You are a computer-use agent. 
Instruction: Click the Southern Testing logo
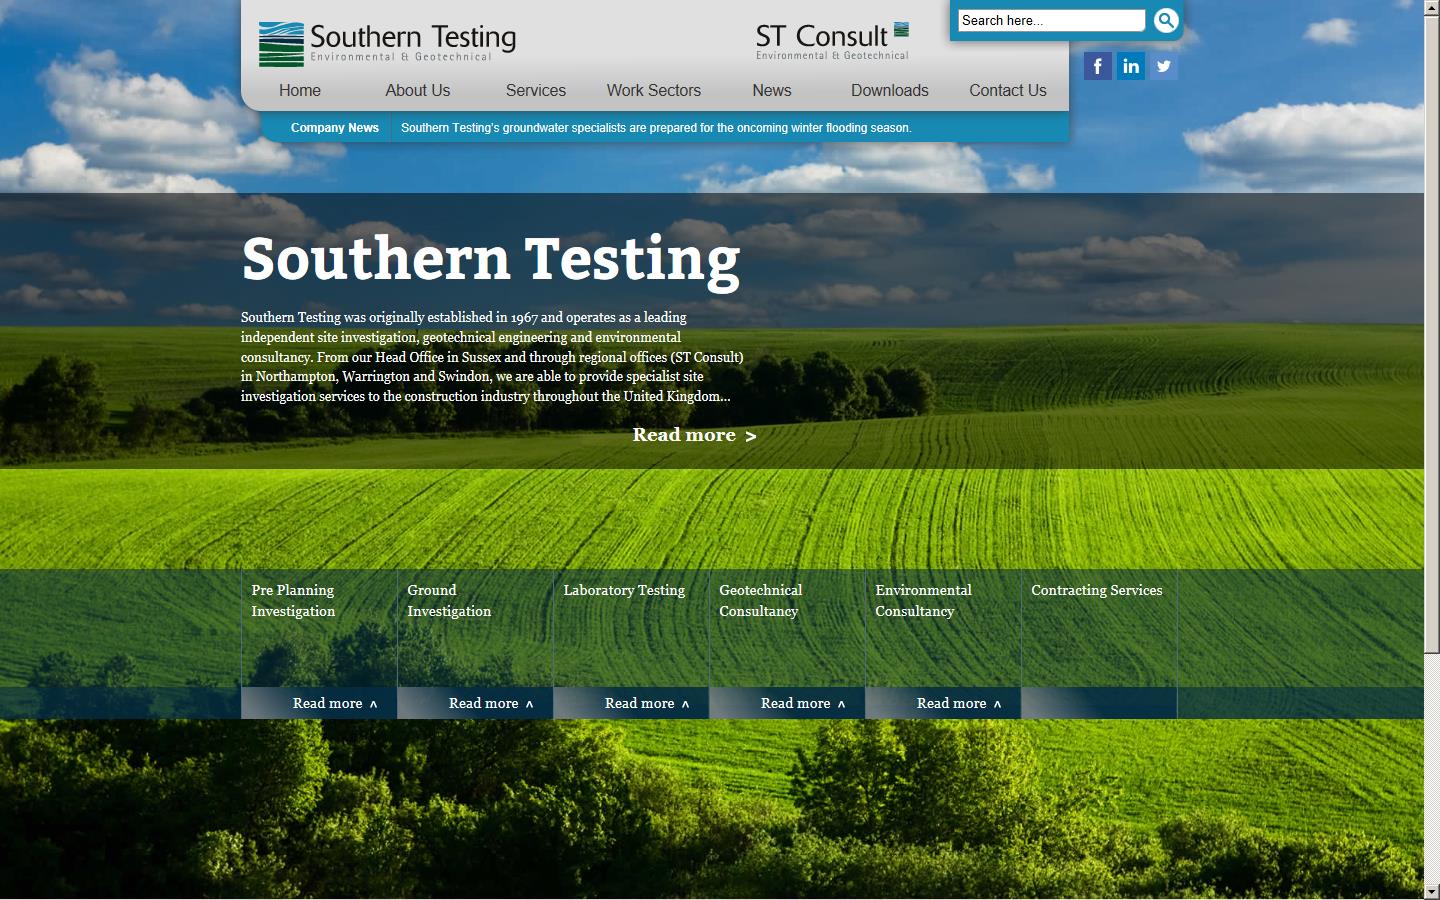click(387, 43)
